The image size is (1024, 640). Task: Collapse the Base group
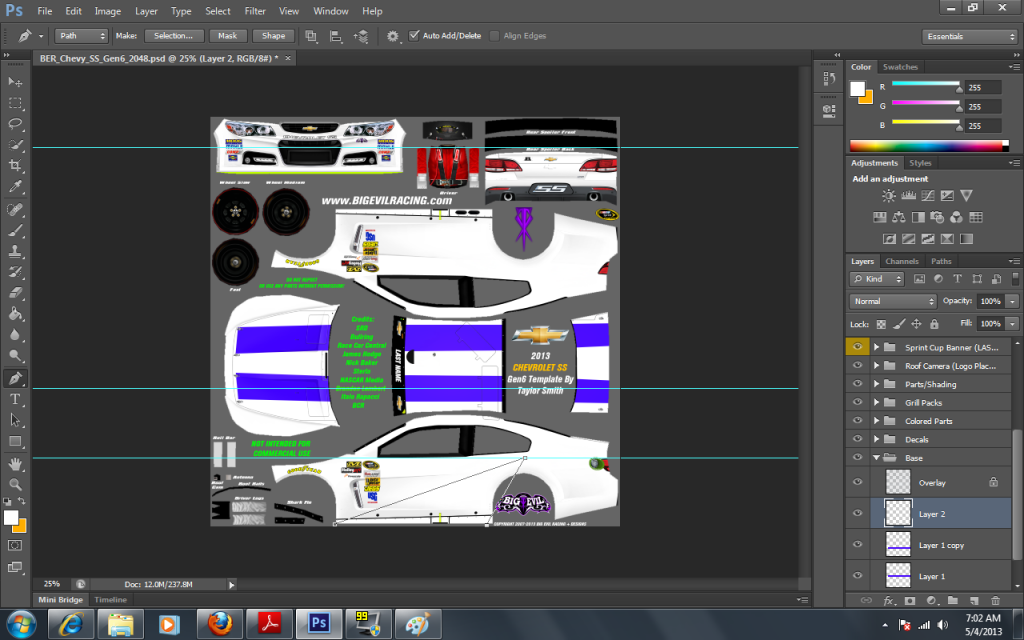tap(876, 457)
